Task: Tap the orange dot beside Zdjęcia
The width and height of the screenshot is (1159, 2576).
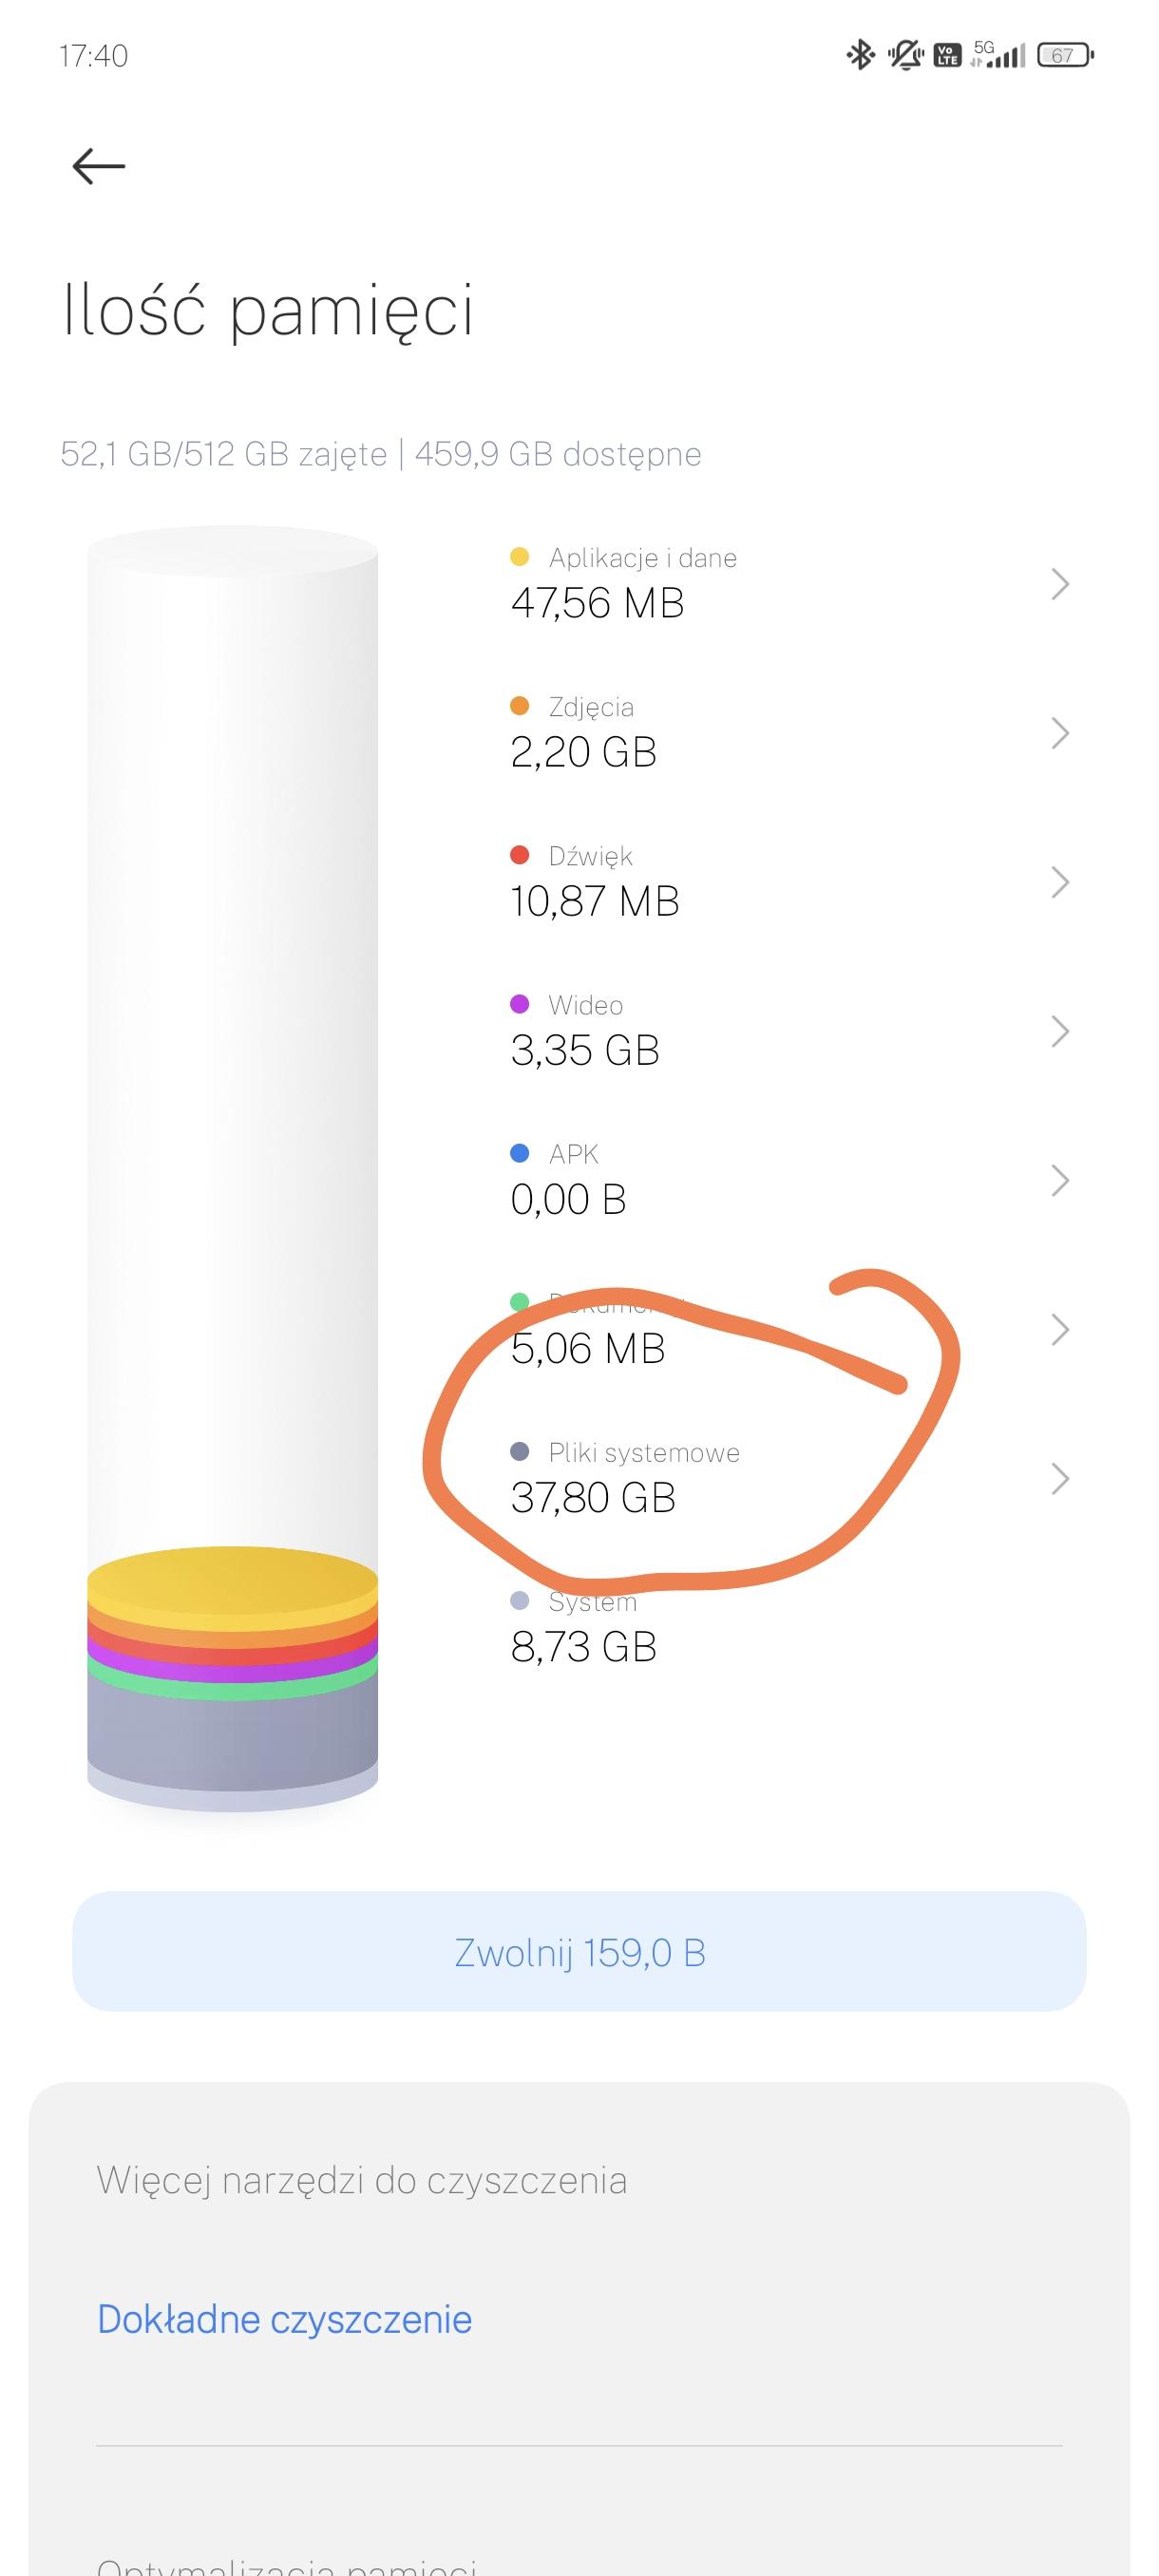Action: 520,706
